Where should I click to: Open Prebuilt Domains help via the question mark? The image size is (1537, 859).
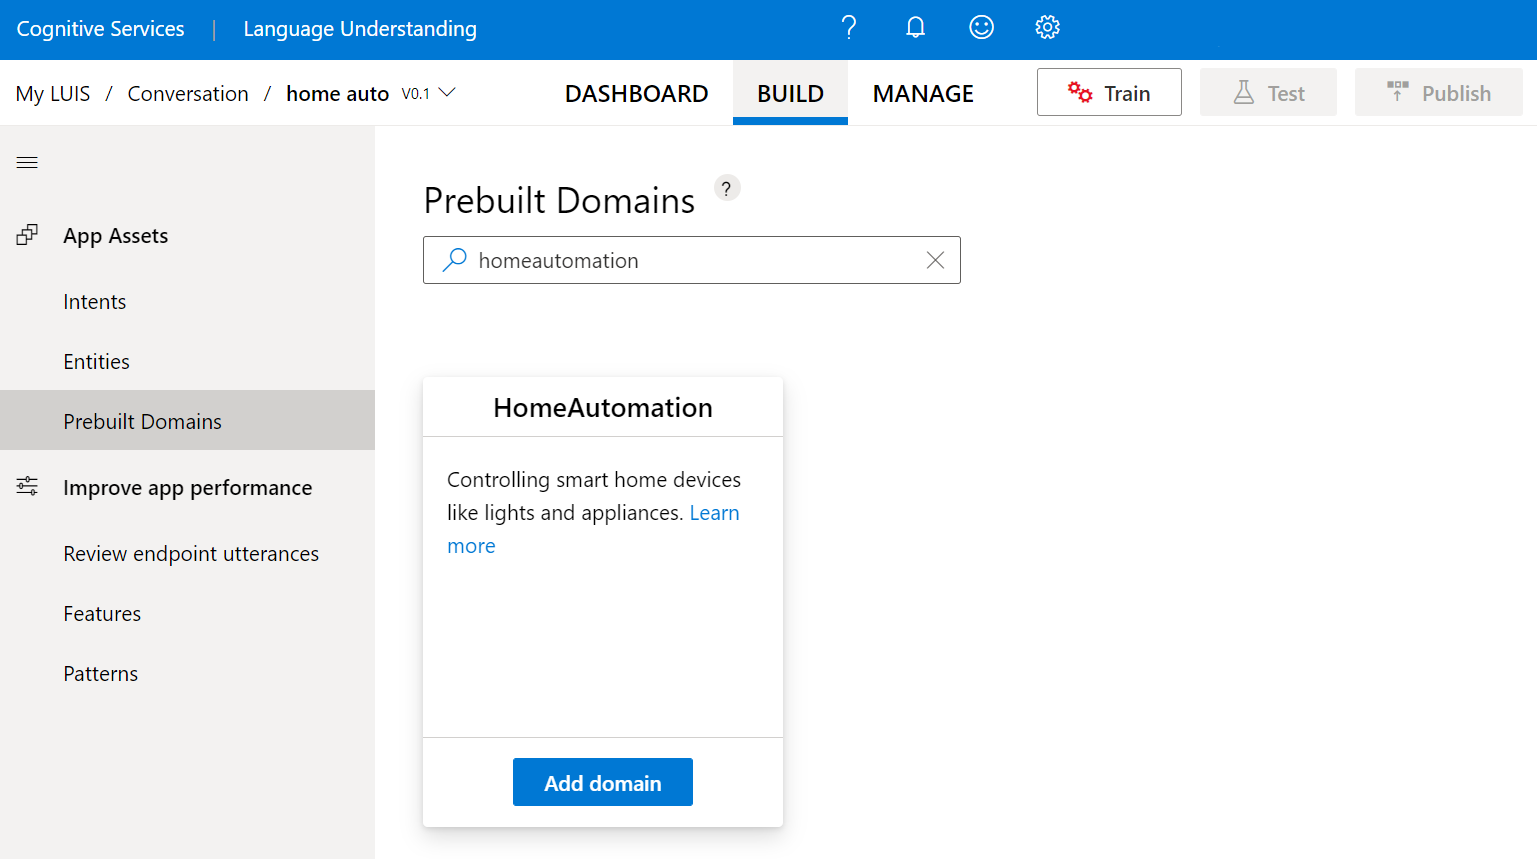pos(726,187)
